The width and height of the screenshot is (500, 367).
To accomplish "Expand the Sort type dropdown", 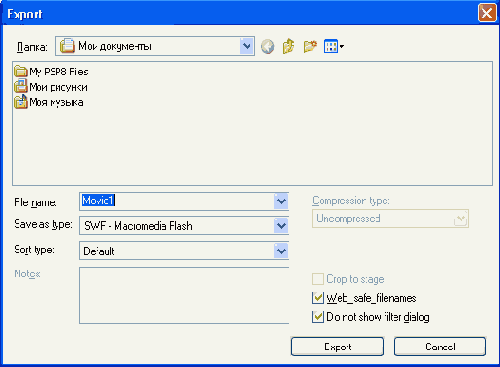I will (x=281, y=251).
